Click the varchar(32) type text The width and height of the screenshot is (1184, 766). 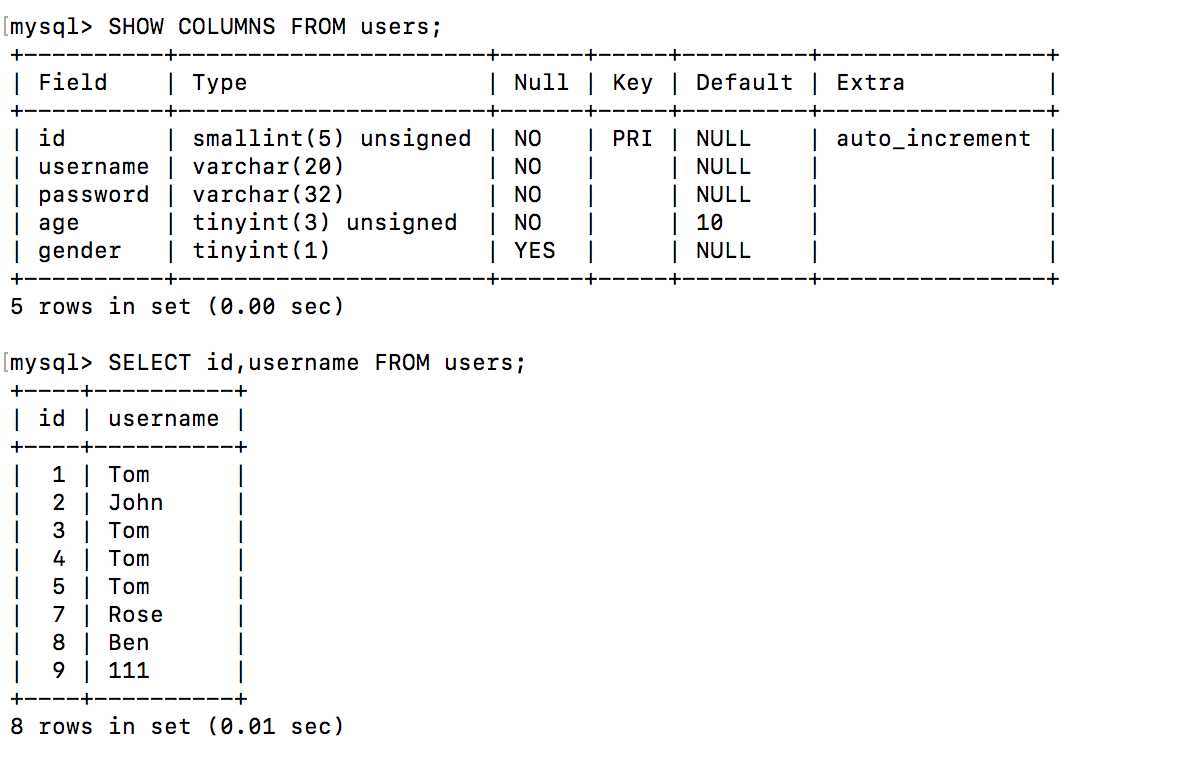click(268, 195)
